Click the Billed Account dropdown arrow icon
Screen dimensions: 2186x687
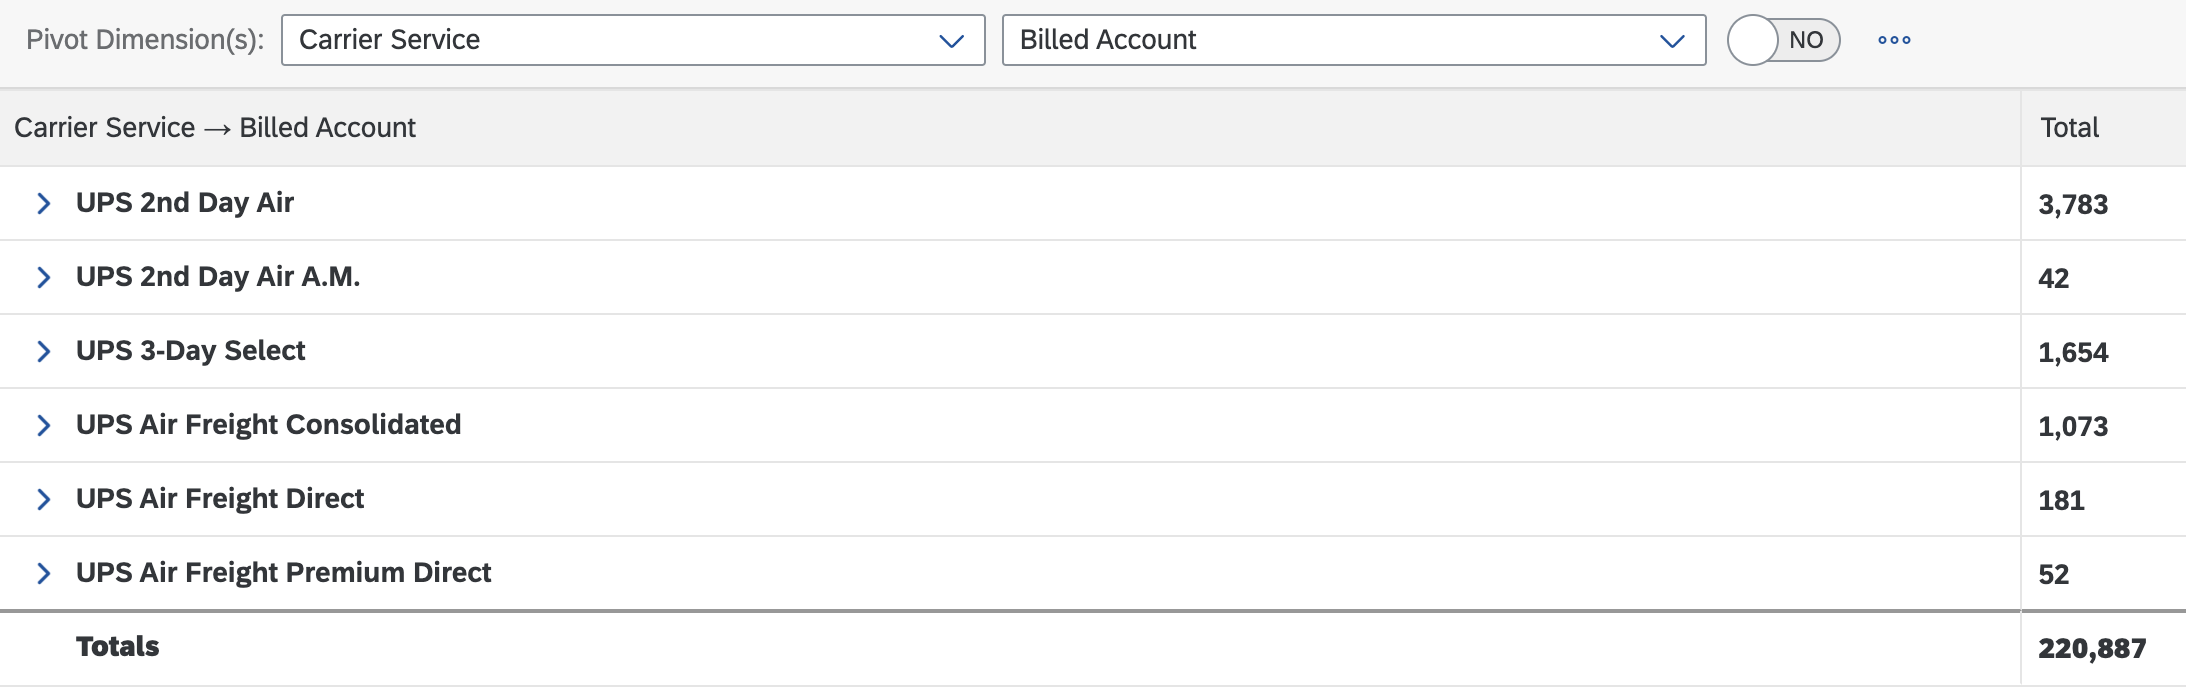(1672, 41)
